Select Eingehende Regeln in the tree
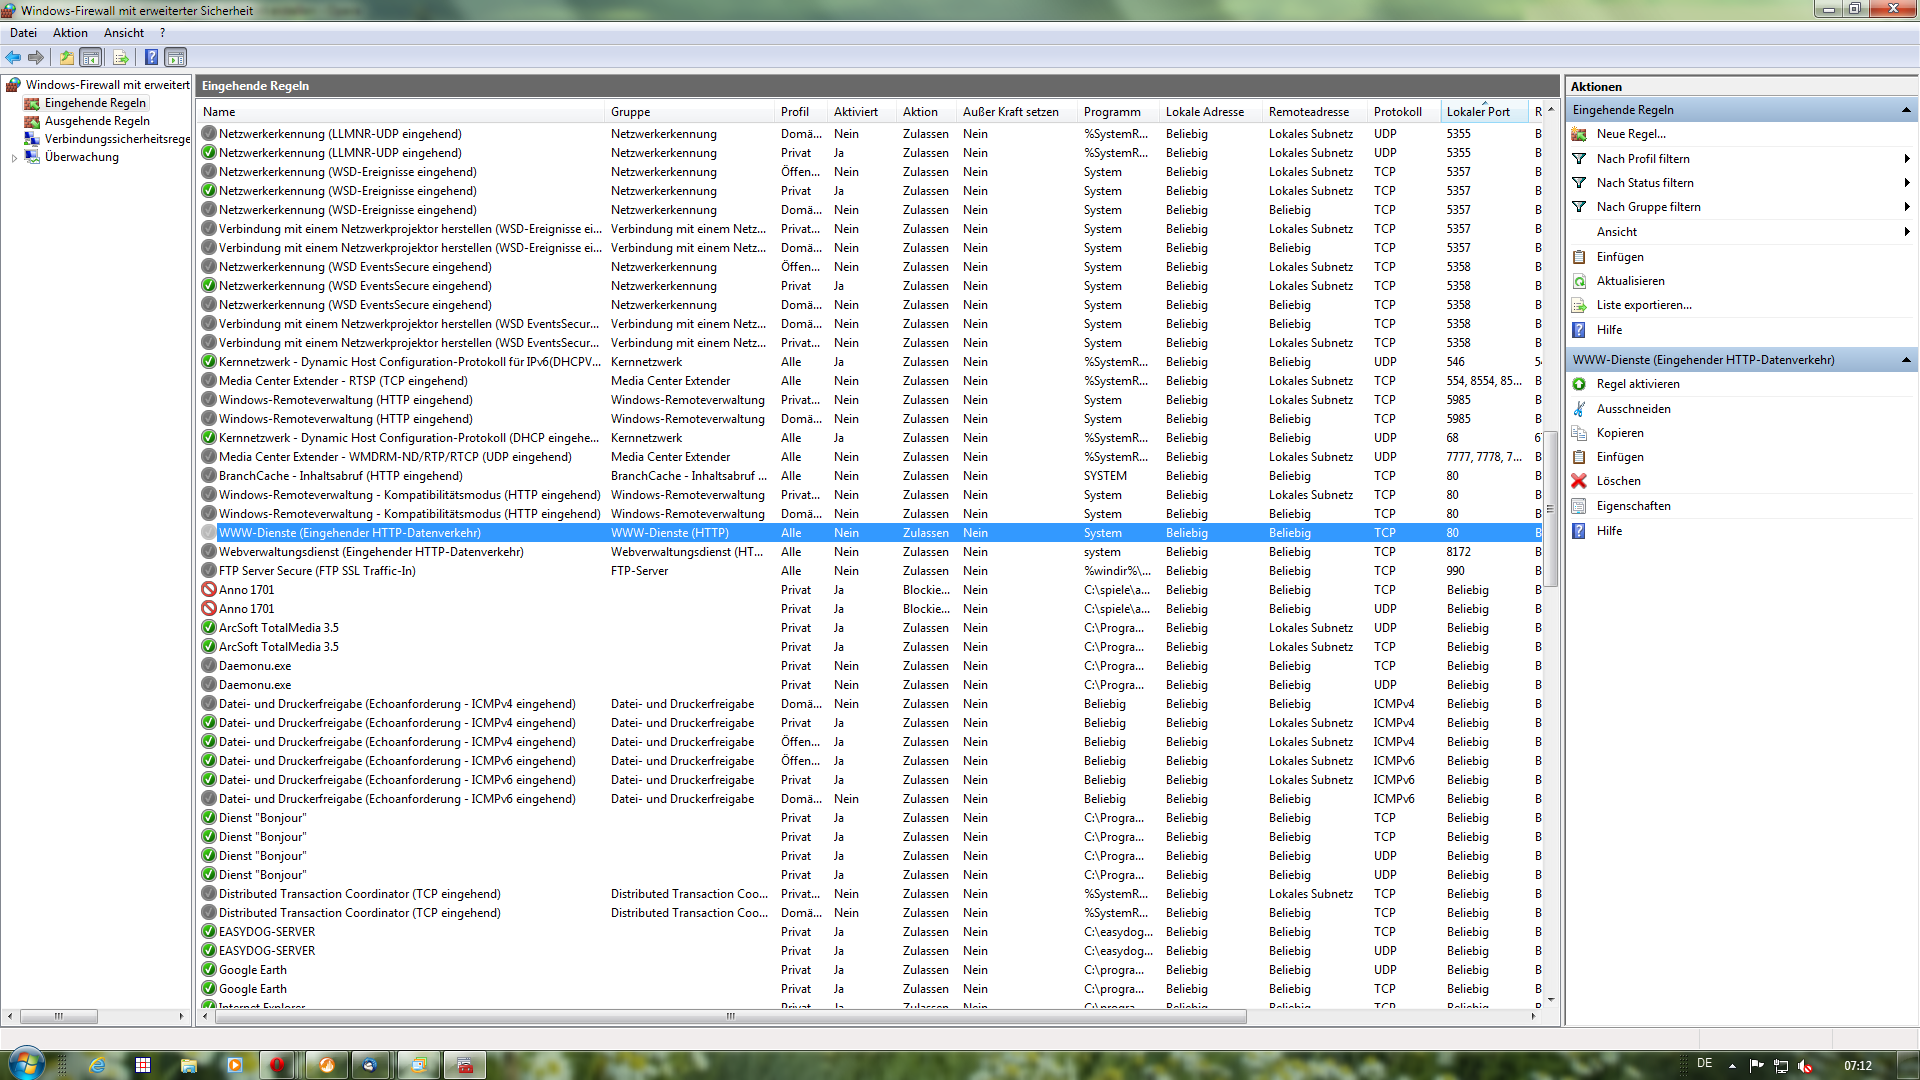1920x1080 pixels. coord(95,103)
